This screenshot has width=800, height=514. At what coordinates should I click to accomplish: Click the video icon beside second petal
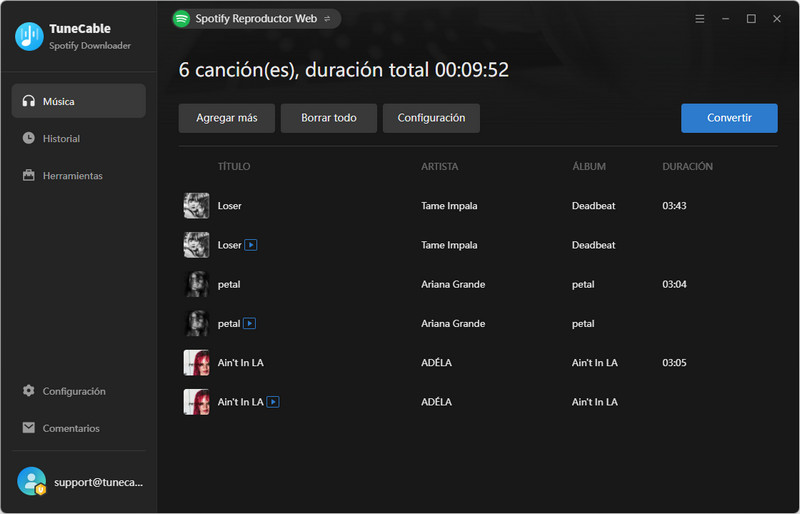[249, 324]
